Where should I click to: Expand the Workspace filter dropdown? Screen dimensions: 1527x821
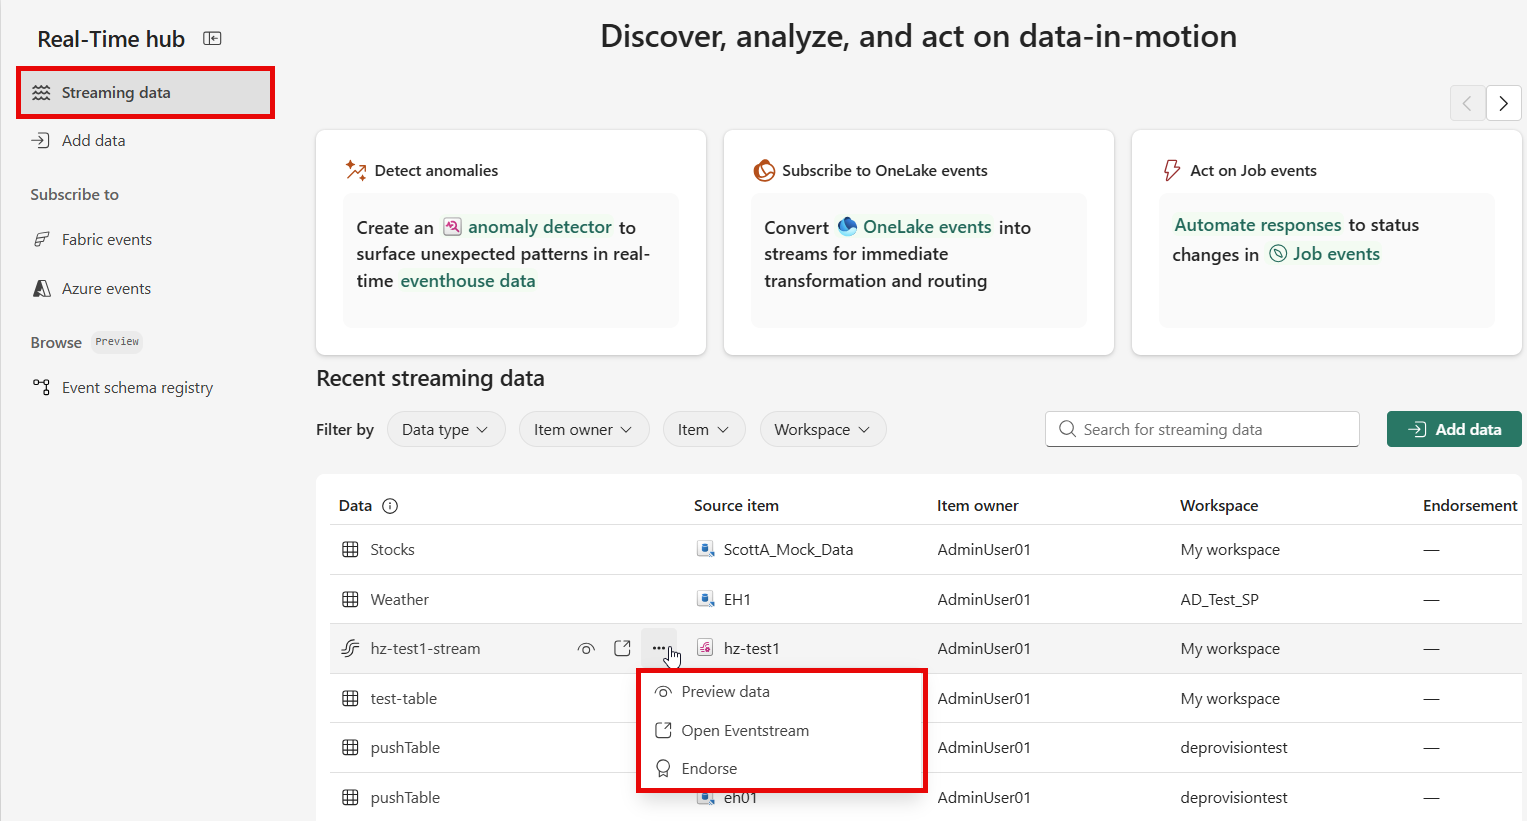[822, 430]
